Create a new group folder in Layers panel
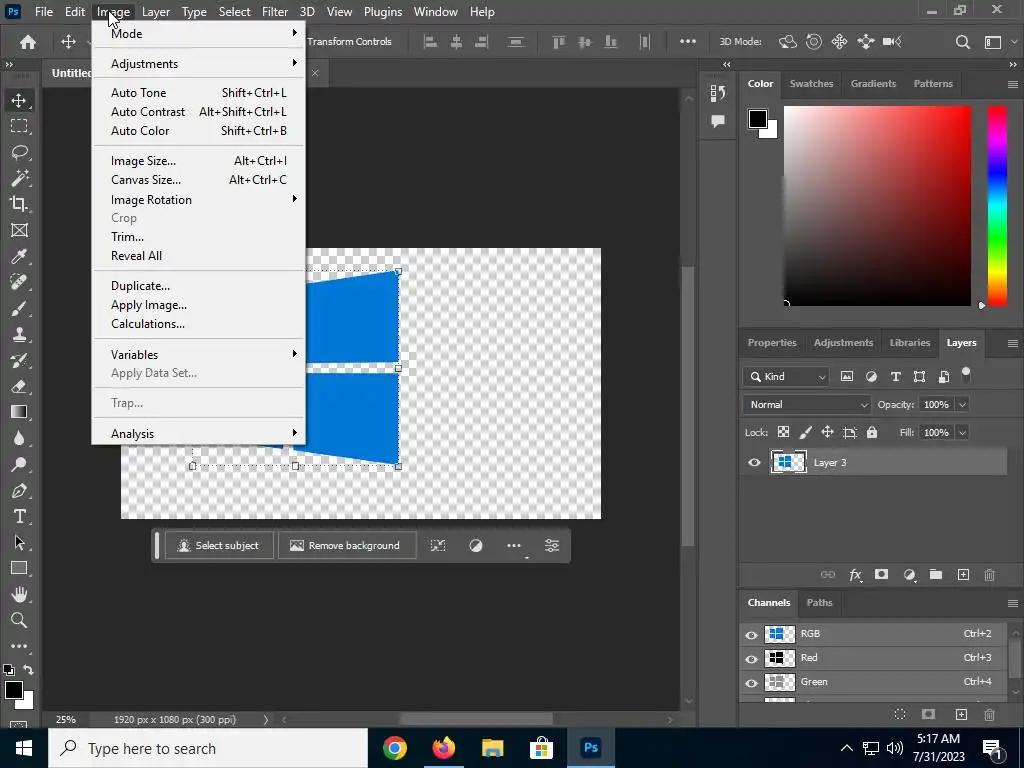This screenshot has width=1024, height=768. coord(936,575)
